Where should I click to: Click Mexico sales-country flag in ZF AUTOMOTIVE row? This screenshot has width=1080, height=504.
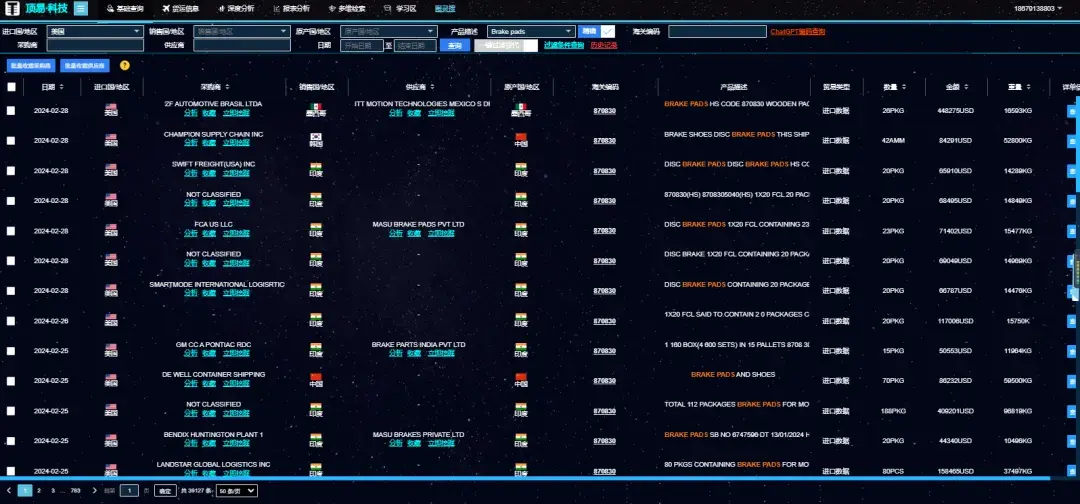[316, 107]
